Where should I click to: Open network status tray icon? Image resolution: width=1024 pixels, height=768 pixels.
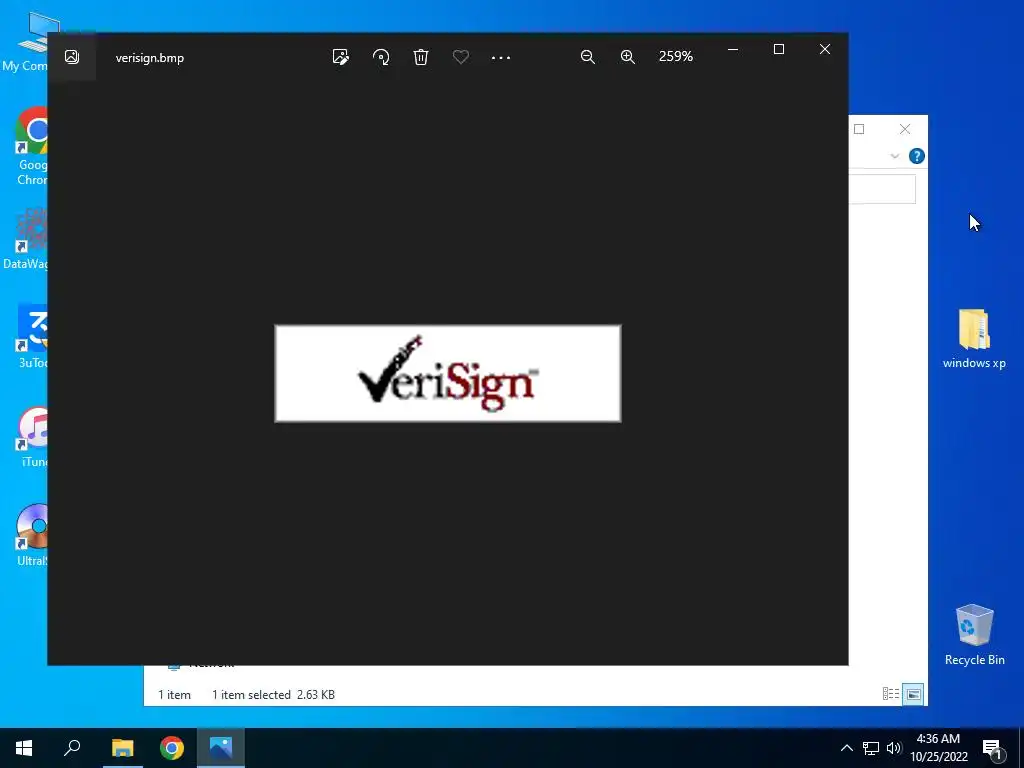[871, 748]
